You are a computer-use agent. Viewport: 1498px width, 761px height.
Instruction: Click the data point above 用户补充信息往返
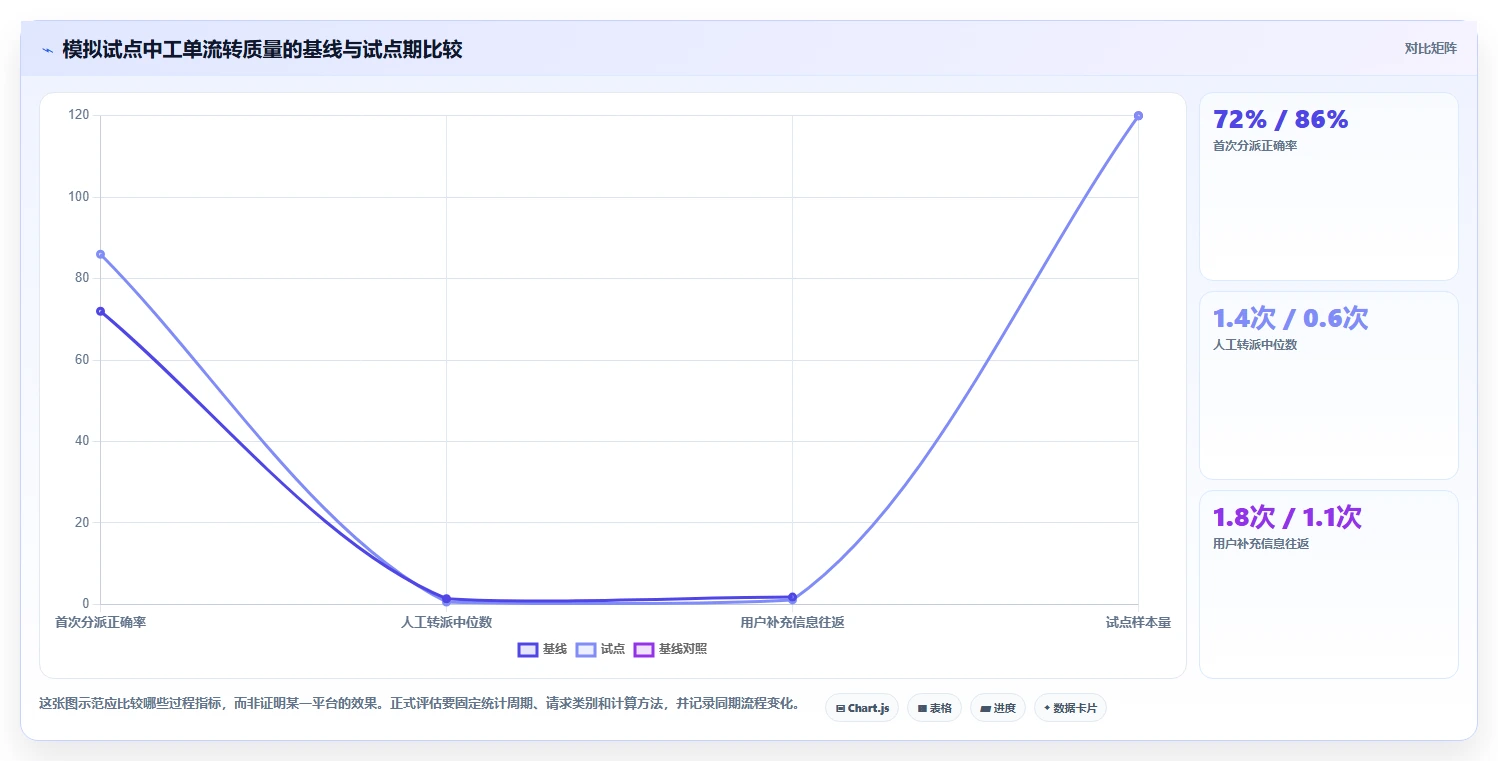[792, 597]
